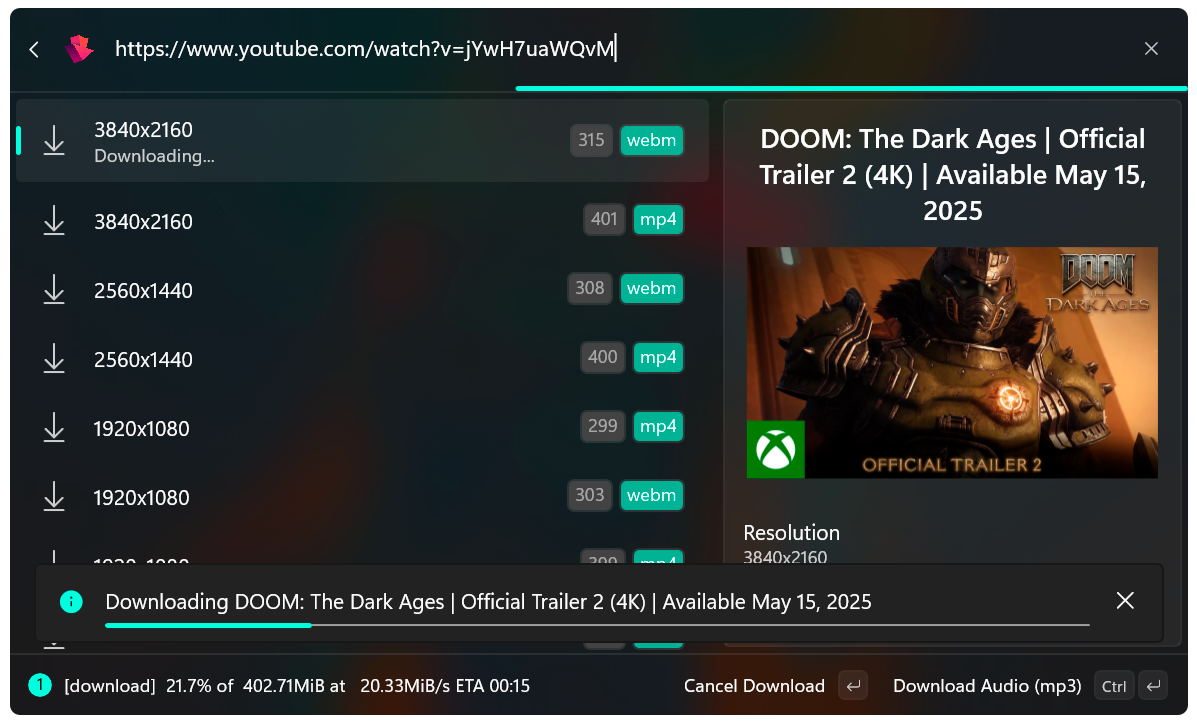
Task: Click the Resolution label in details panel
Action: pos(792,532)
